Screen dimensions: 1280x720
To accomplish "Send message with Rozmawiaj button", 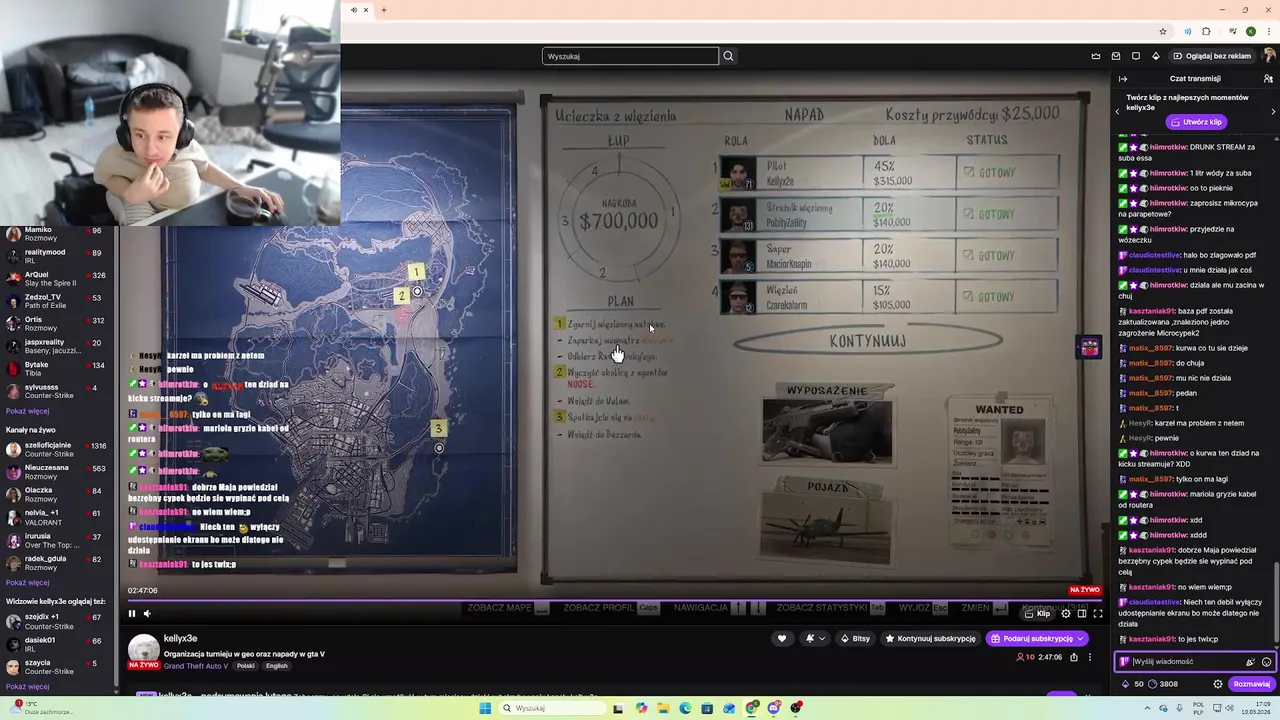I will pos(1251,684).
